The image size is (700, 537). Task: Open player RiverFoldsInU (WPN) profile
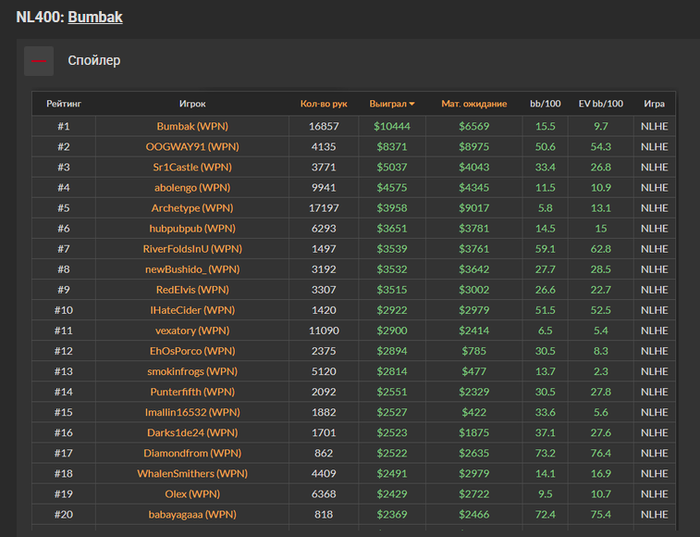[192, 249]
